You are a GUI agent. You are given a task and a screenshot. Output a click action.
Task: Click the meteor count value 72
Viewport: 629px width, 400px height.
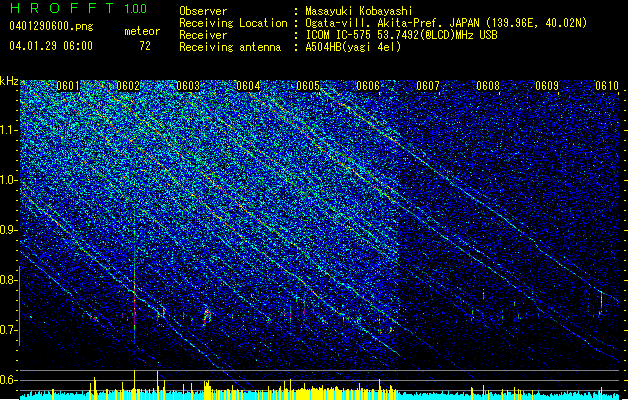click(x=145, y=46)
